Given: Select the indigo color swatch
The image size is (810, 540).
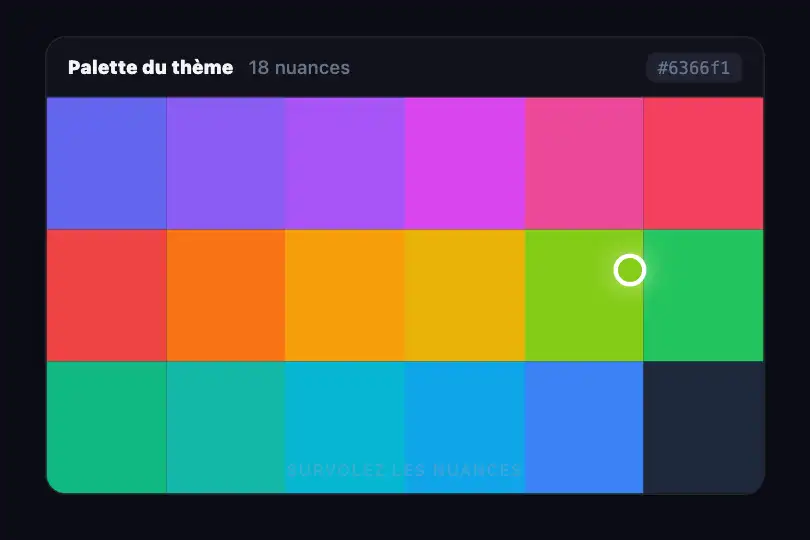Looking at the screenshot, I should point(106,163).
